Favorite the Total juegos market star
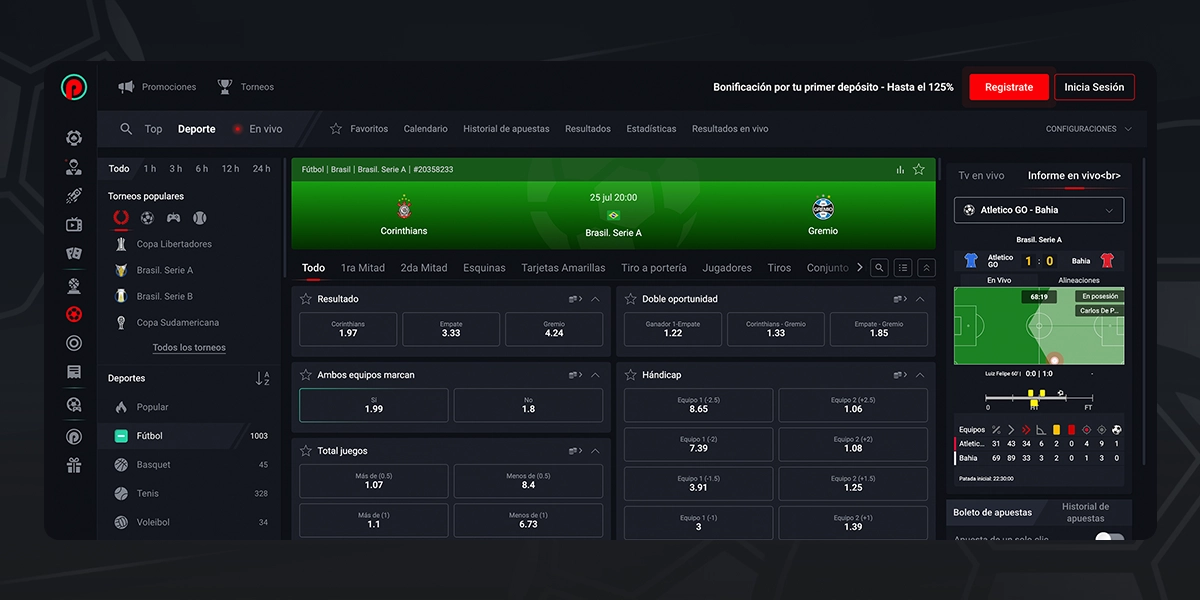This screenshot has width=1200, height=600. pyautogui.click(x=306, y=451)
